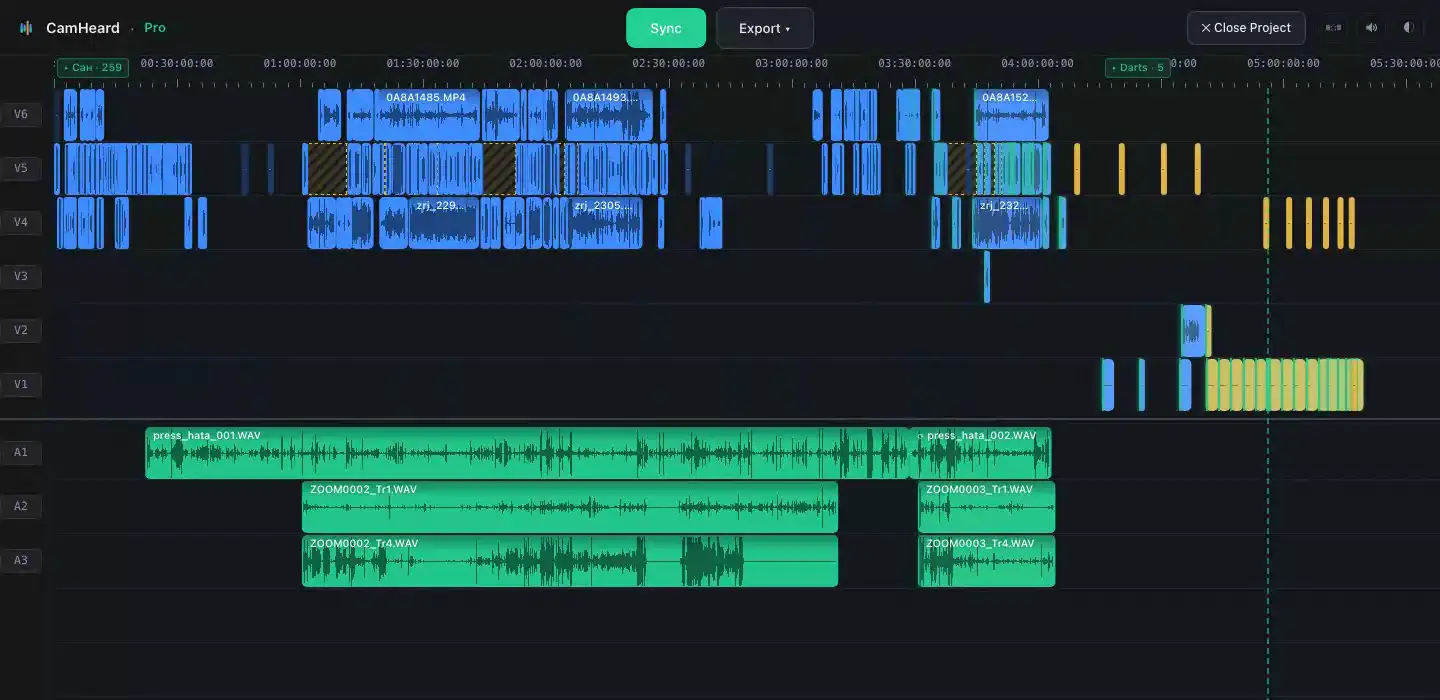
Task: Select the V3 track label
Action: pyautogui.click(x=21, y=276)
